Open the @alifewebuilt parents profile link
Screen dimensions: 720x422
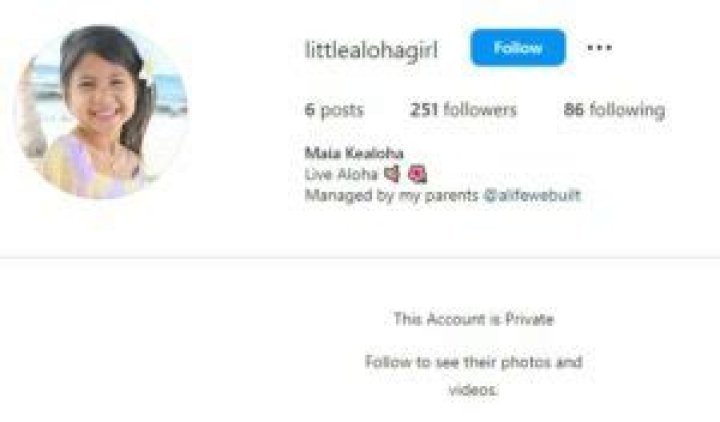[x=532, y=195]
